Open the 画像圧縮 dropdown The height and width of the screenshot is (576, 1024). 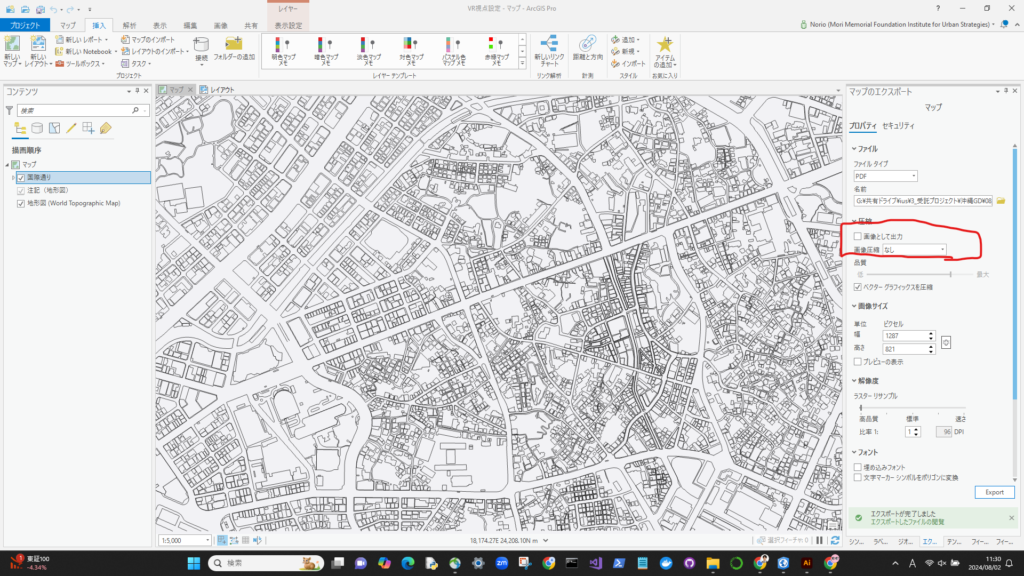pyautogui.click(x=914, y=249)
